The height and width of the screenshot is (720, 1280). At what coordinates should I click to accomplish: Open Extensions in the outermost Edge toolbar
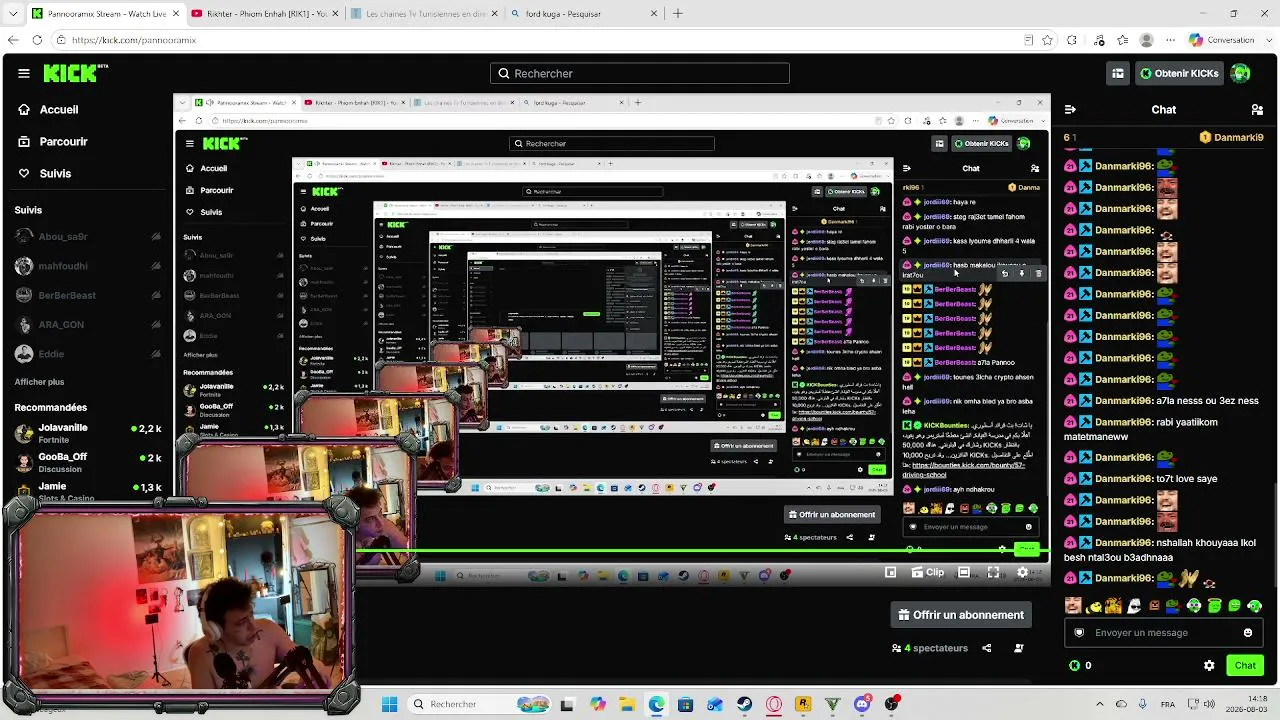pyautogui.click(x=1072, y=40)
